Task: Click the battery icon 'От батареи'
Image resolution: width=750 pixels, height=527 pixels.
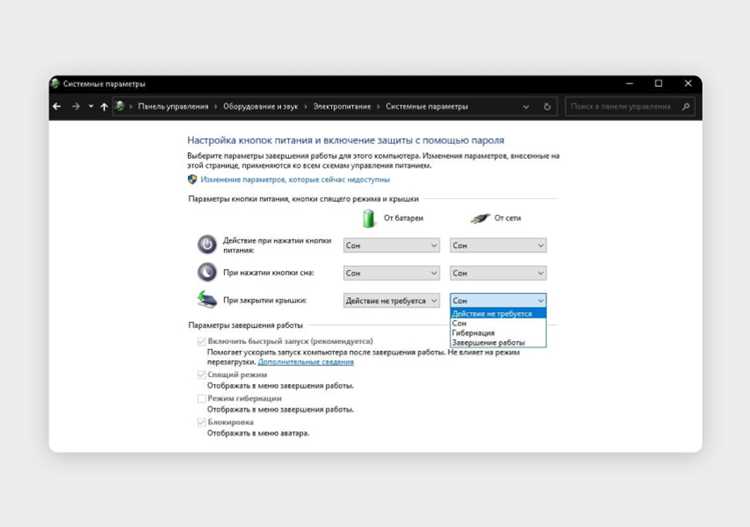Action: click(x=369, y=218)
